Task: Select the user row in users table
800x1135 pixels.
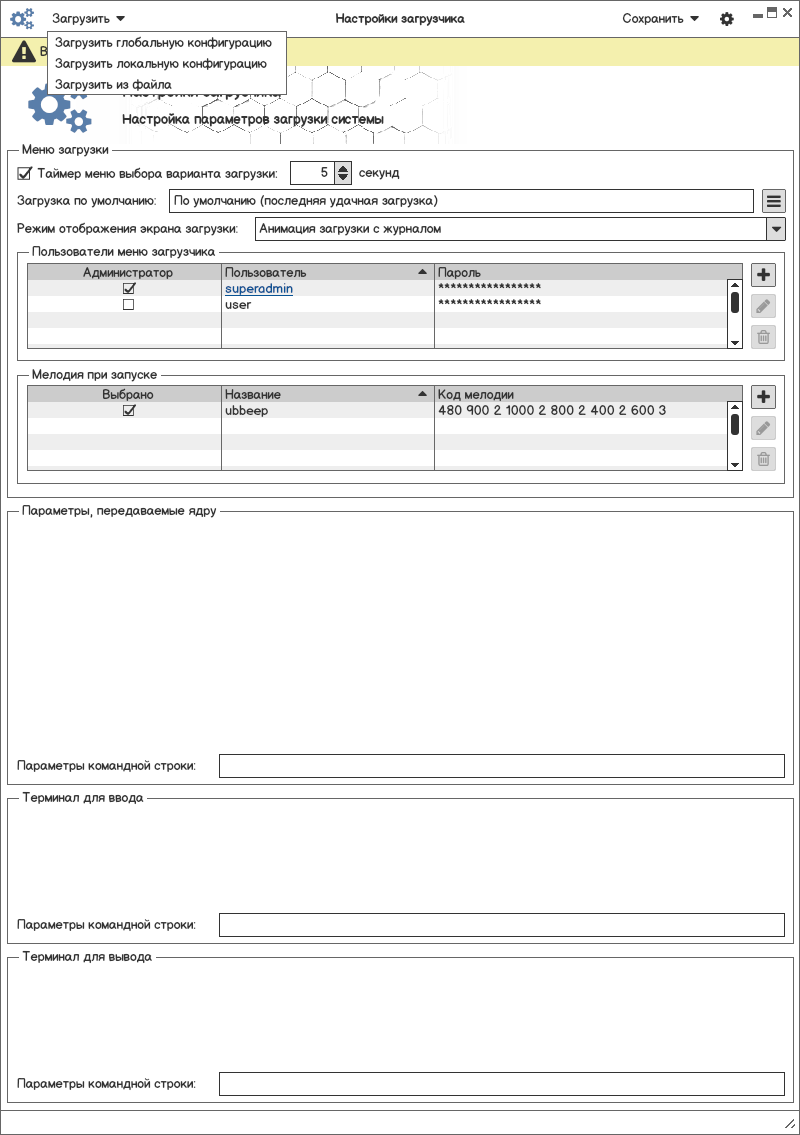Action: pos(376,305)
